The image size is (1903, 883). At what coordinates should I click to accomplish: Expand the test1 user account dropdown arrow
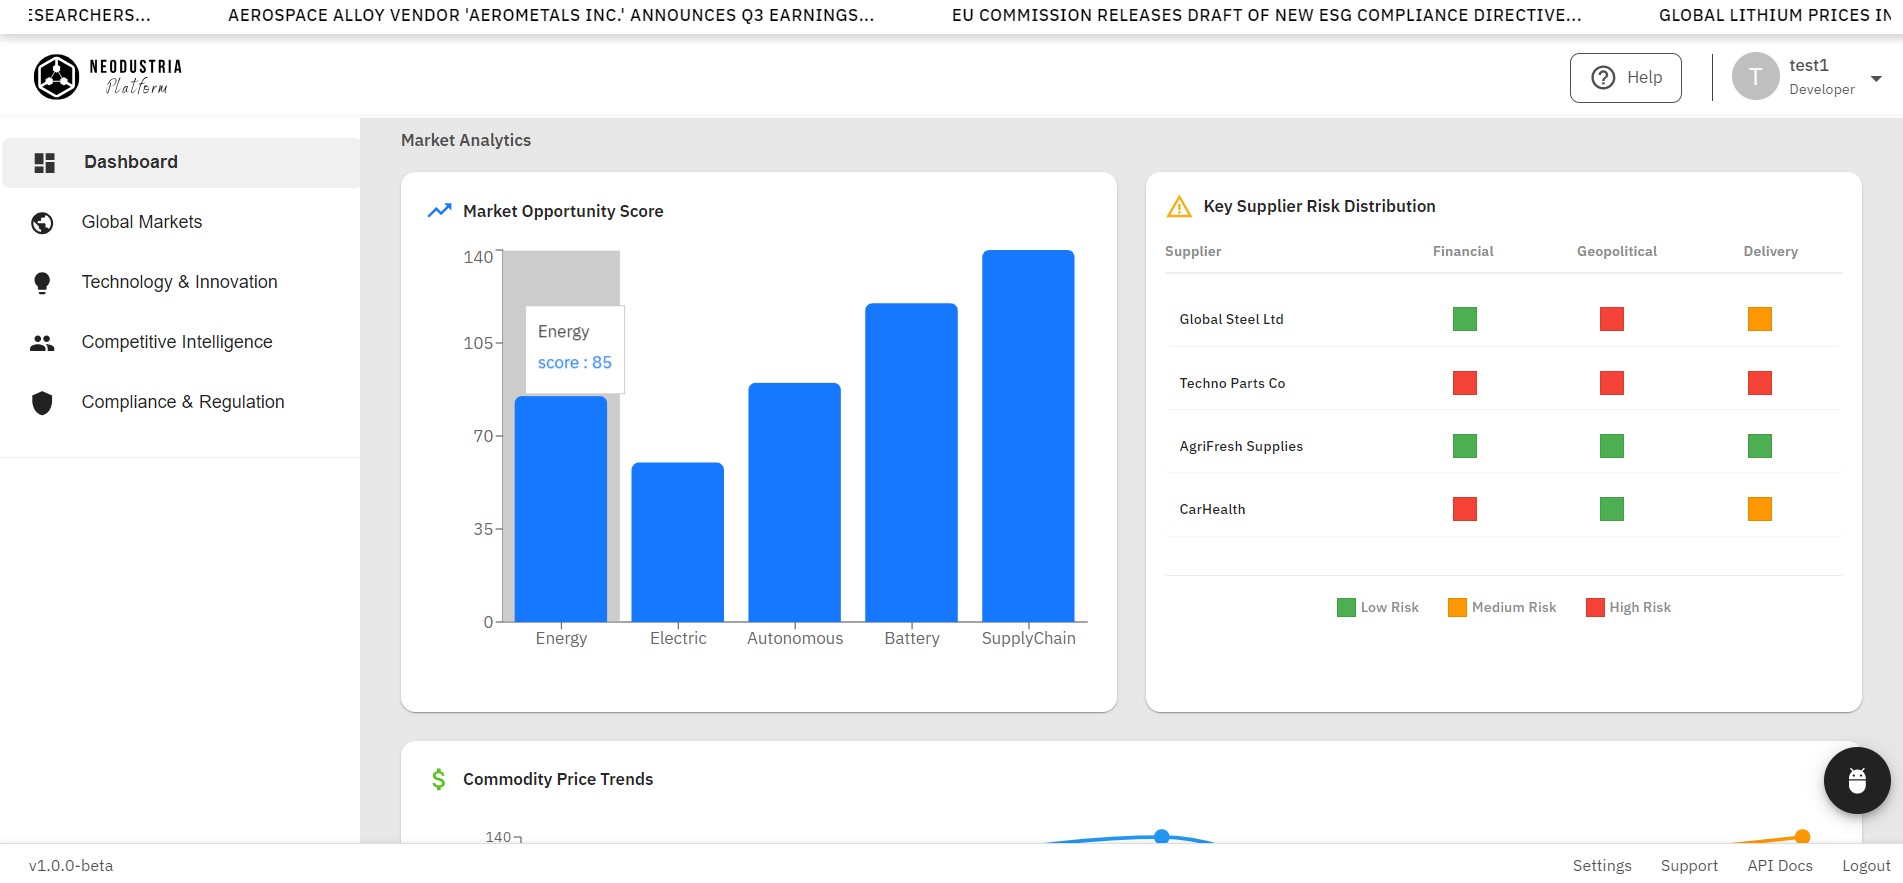1876,78
